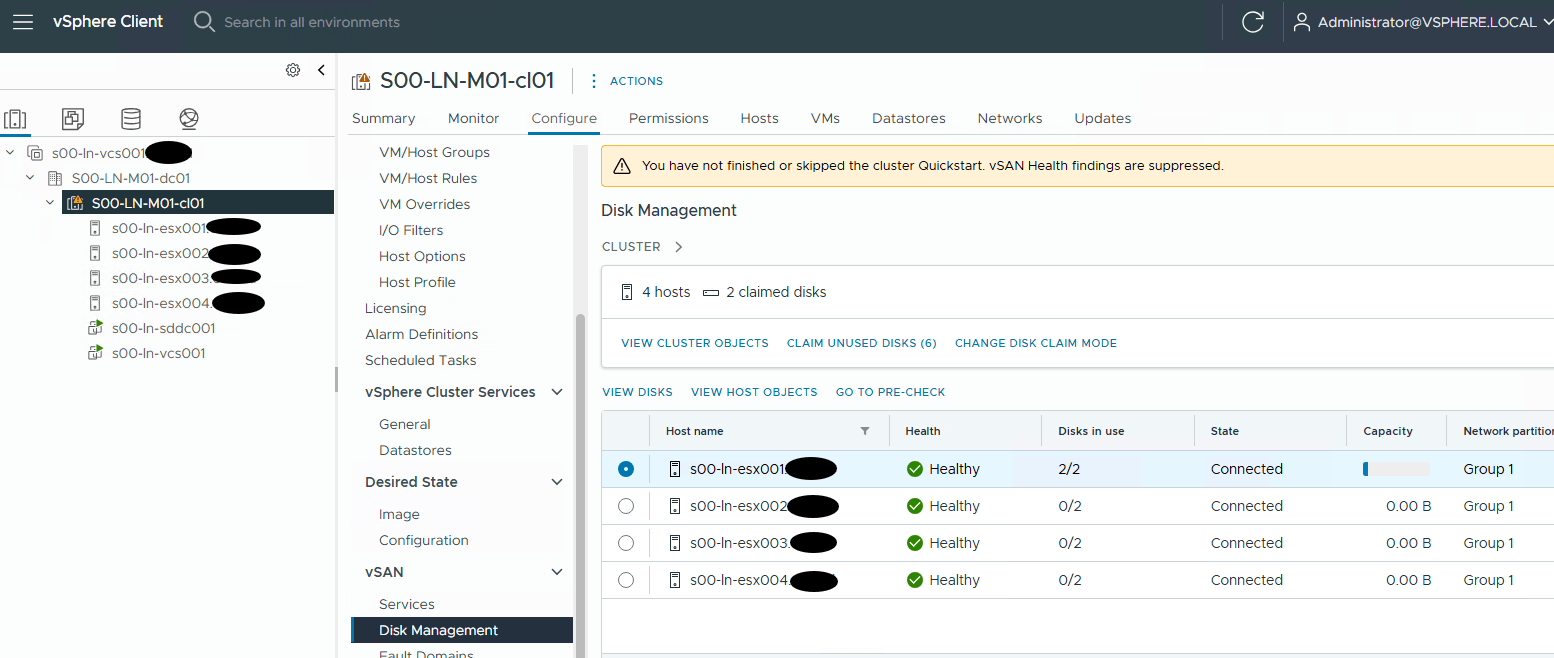Click the search in all environments field
Screen dimensions: 1554x658
[x=311, y=22]
